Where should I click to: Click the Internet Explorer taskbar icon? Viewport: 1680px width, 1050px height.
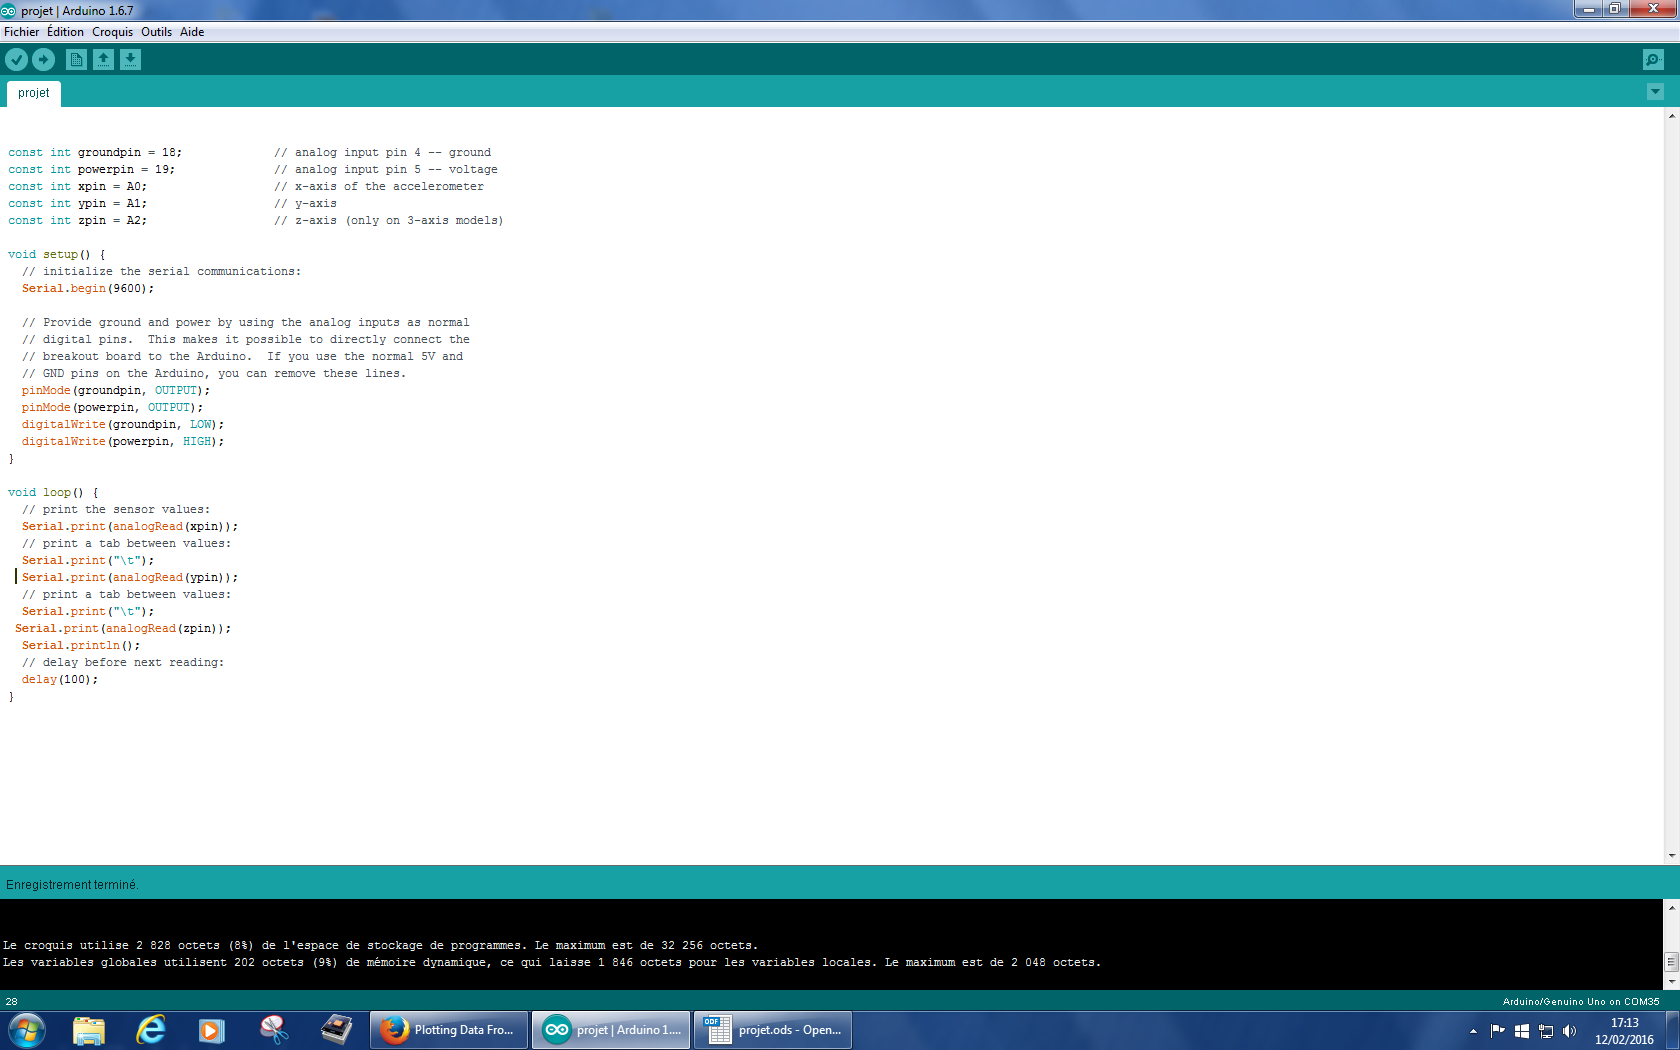pos(150,1030)
